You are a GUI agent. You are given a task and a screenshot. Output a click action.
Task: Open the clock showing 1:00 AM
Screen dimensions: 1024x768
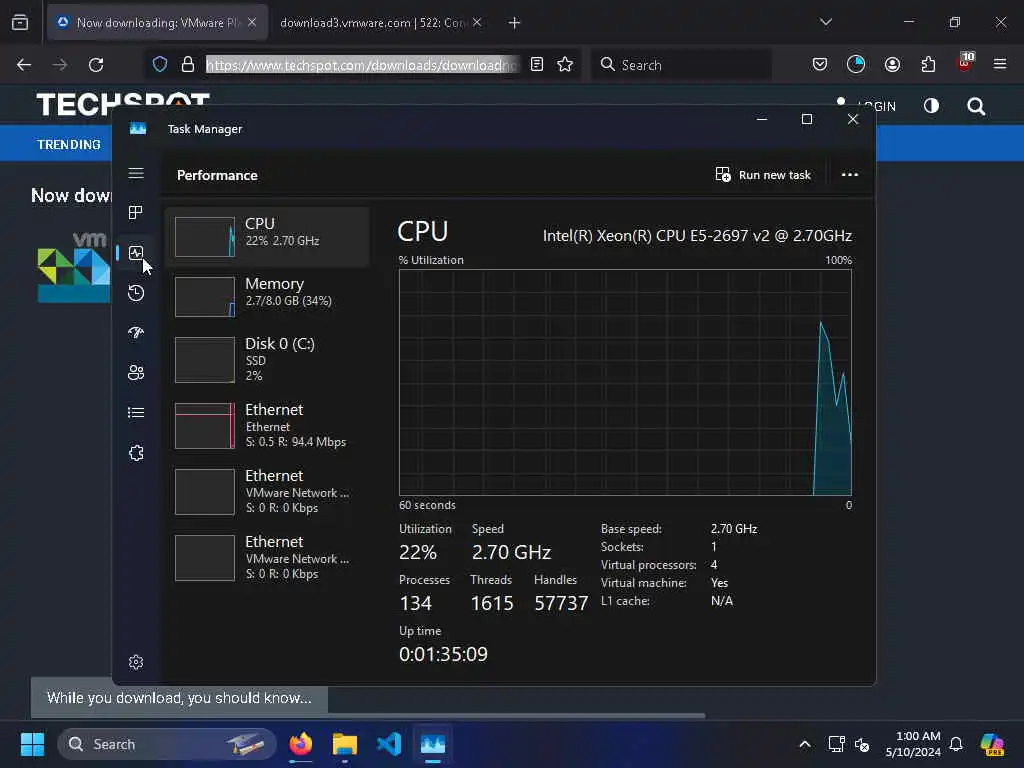pyautogui.click(x=913, y=744)
